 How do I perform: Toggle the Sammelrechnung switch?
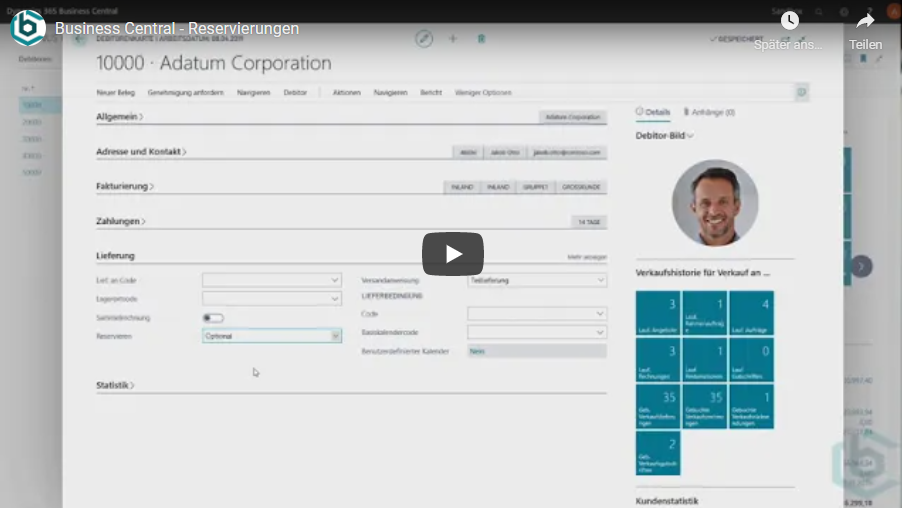coord(213,318)
